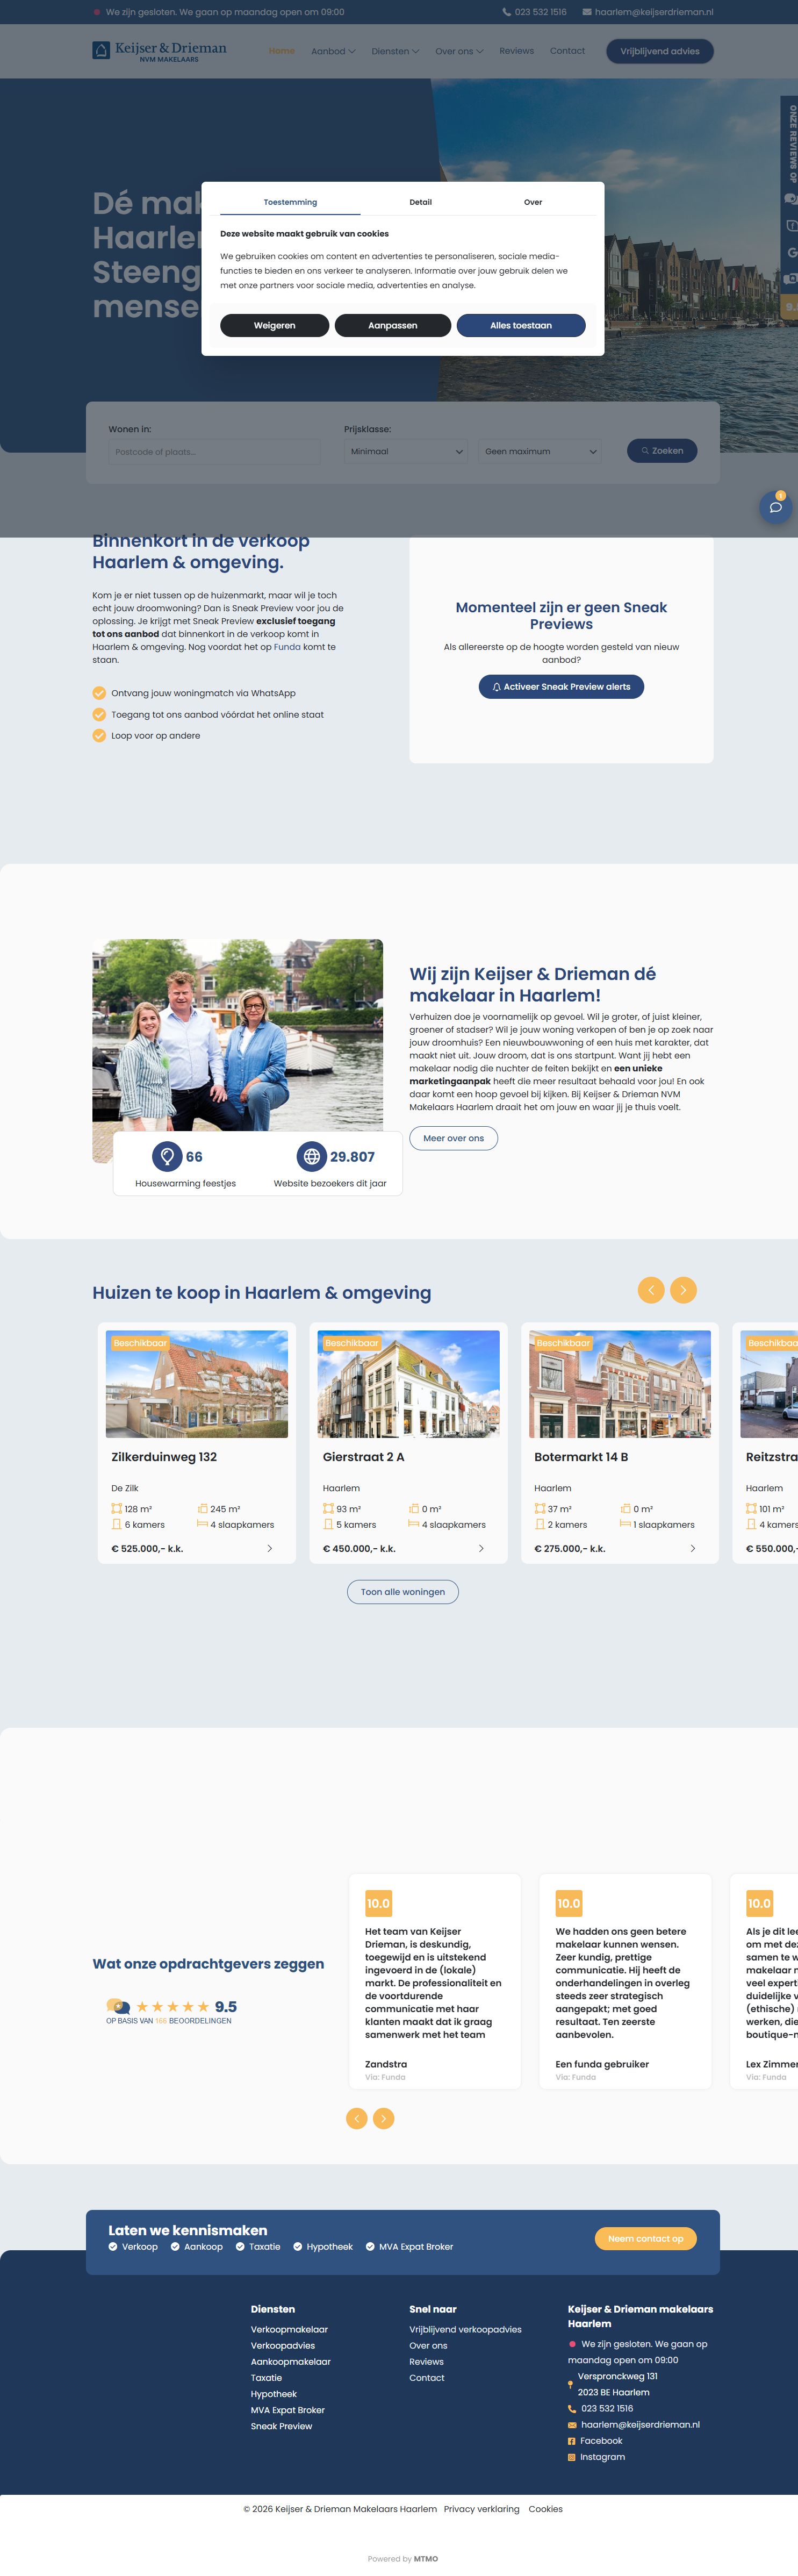Click the housewarming pin icon beside 66
This screenshot has width=798, height=2576.
pos(167,1156)
